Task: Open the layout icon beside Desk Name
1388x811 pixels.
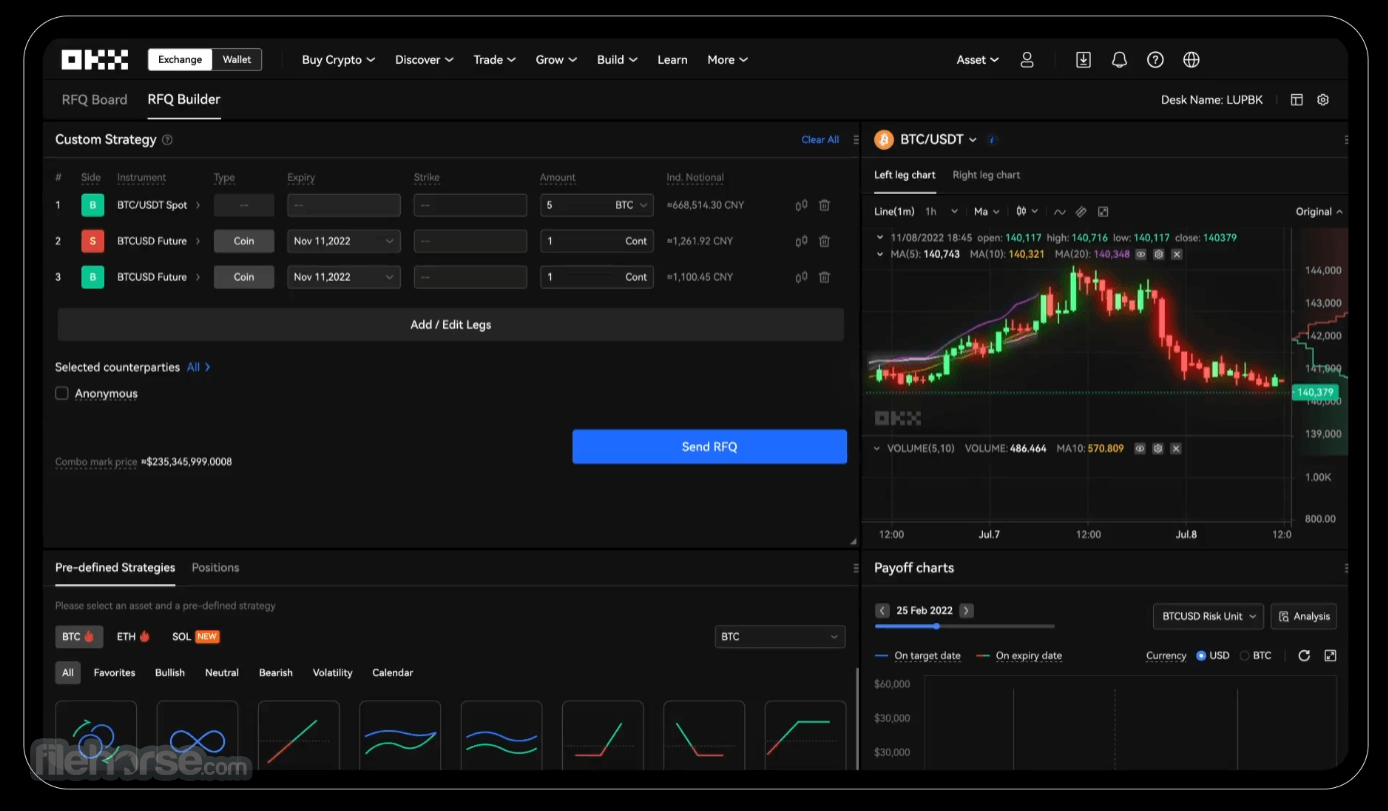Action: coord(1297,100)
